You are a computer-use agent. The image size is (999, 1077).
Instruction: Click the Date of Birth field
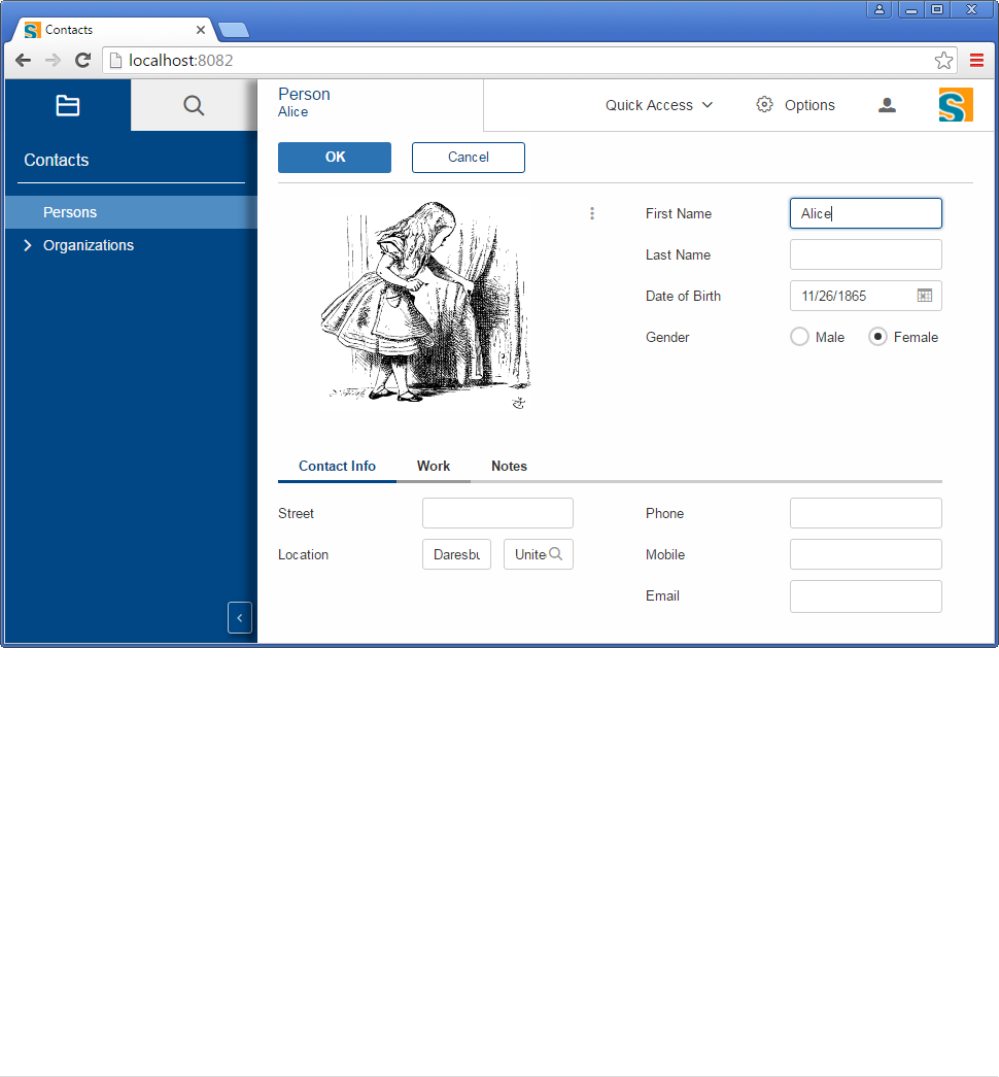[x=866, y=295]
